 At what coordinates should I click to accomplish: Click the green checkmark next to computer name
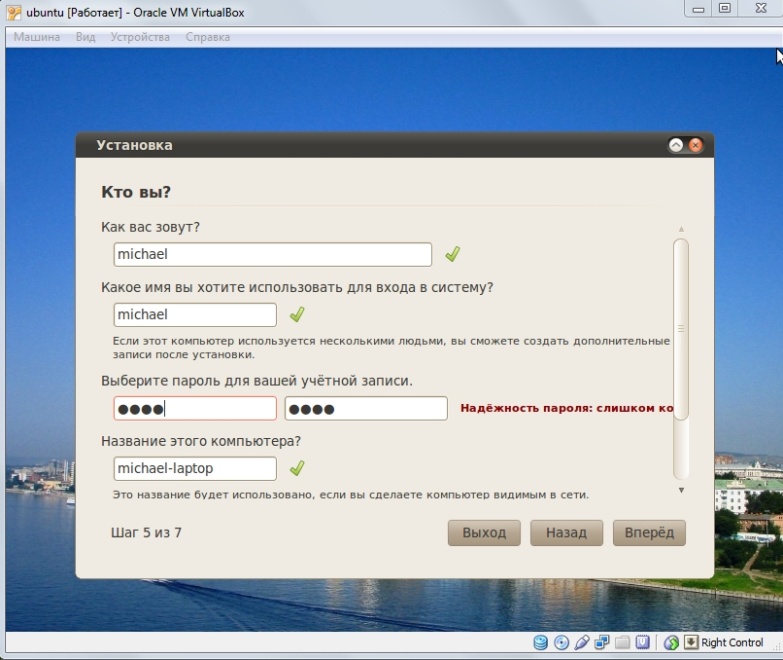click(297, 468)
